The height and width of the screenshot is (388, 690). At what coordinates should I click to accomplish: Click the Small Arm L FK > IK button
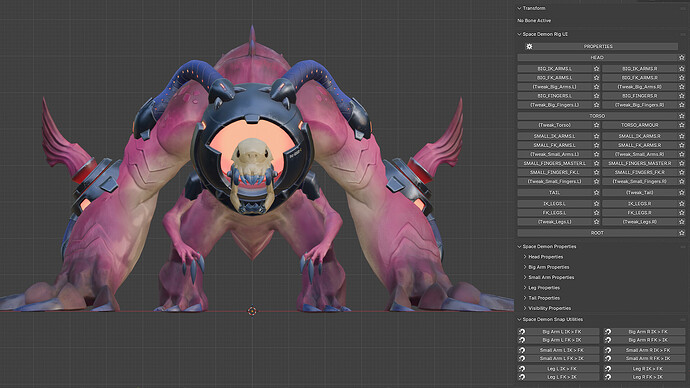coord(562,359)
